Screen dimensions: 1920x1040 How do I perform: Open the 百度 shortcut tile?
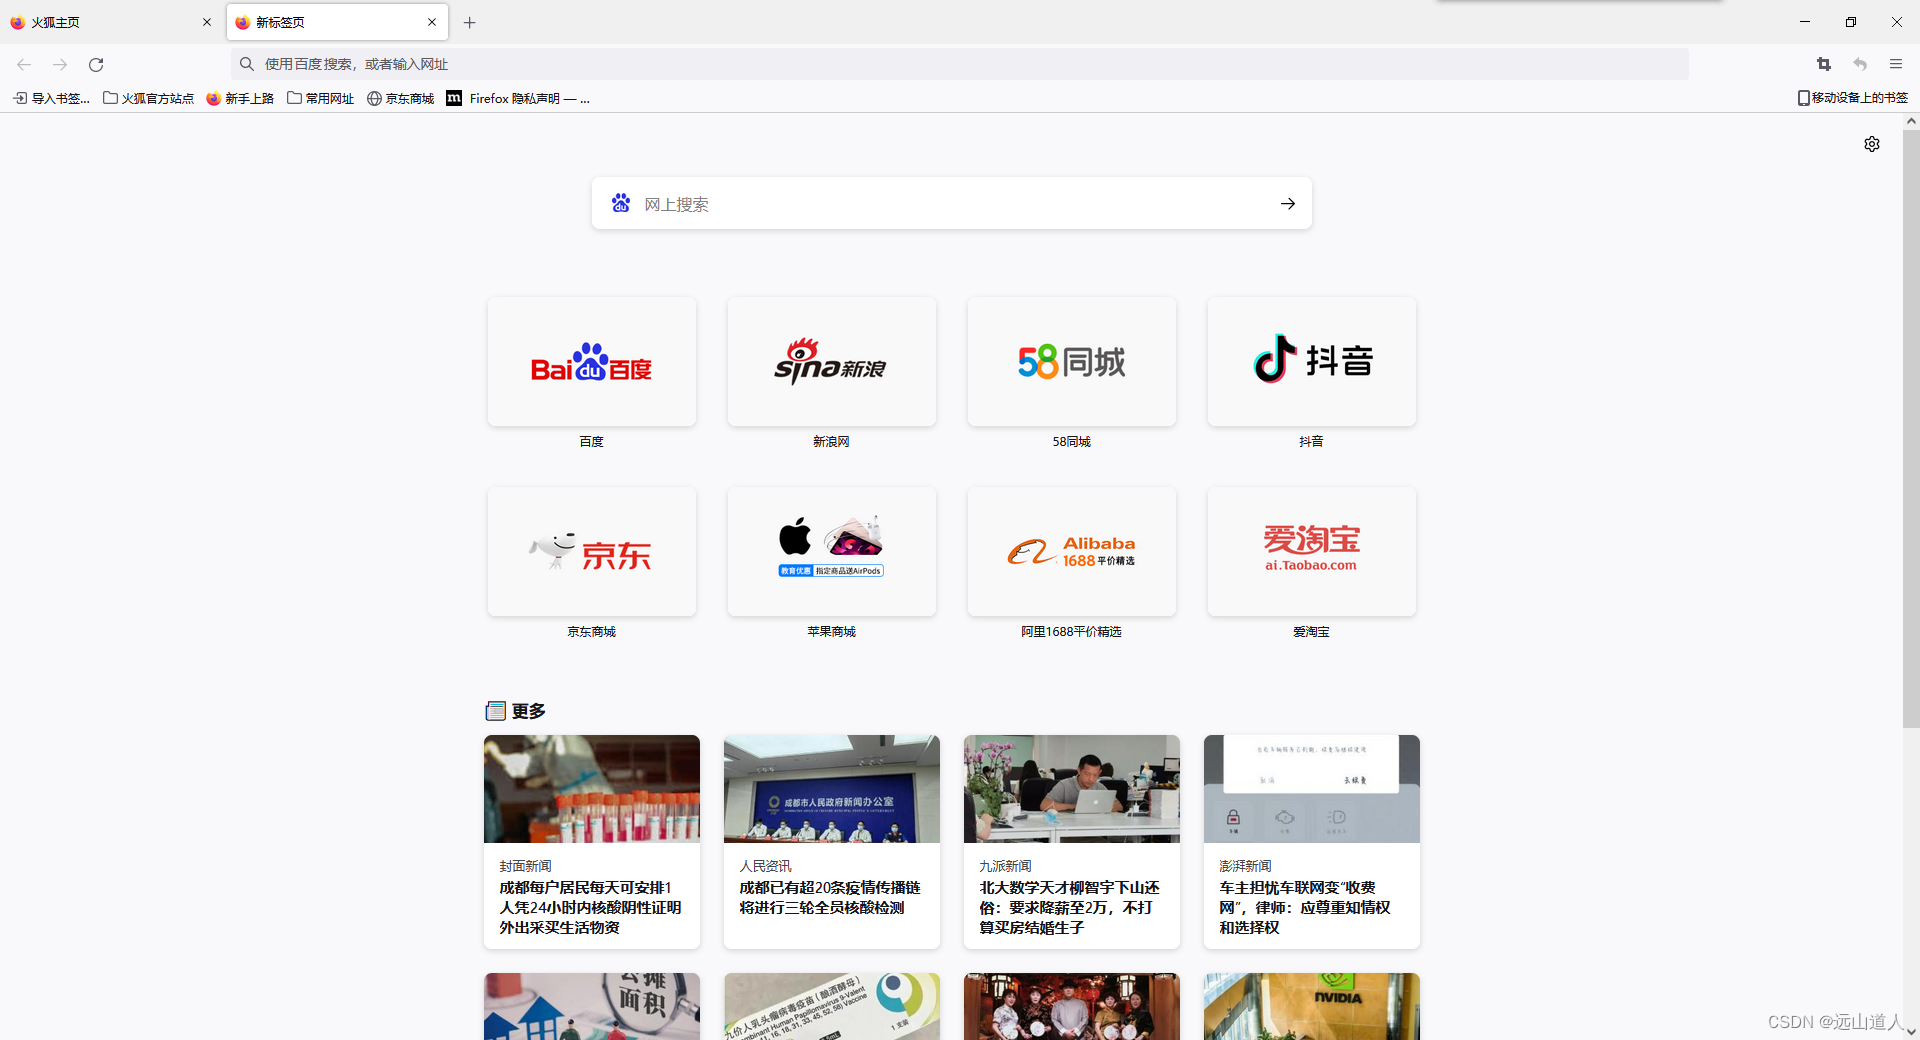pos(592,361)
